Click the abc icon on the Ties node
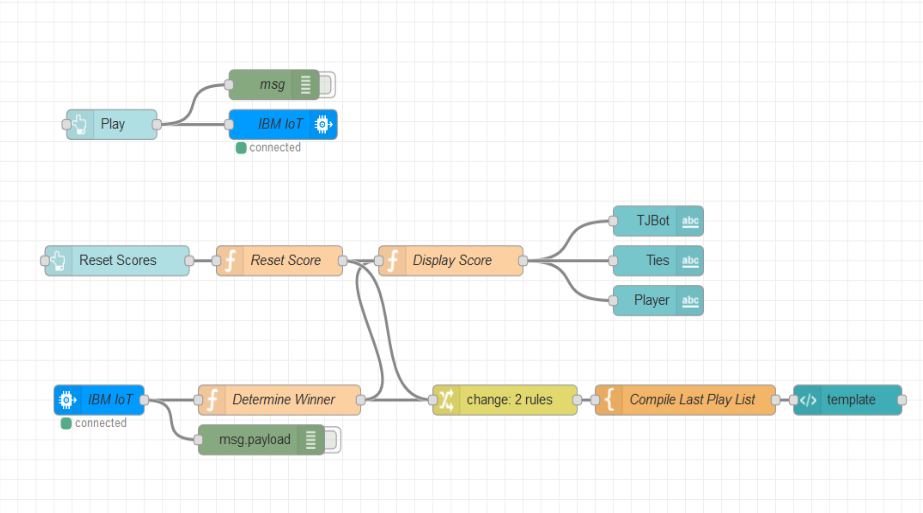This screenshot has width=923, height=513. (x=690, y=261)
